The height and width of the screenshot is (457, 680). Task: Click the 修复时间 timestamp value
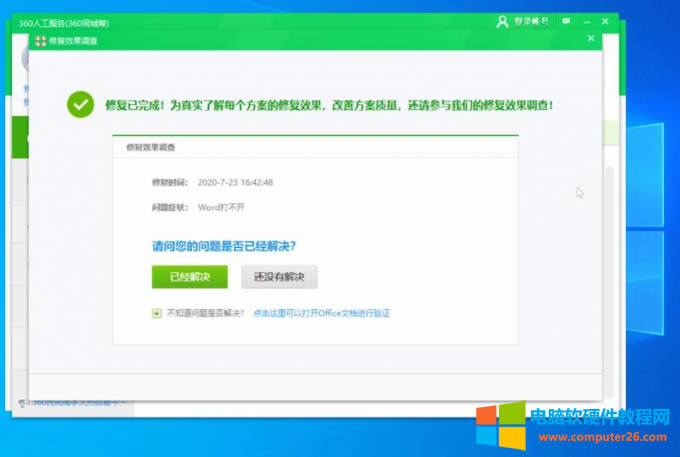(x=235, y=183)
